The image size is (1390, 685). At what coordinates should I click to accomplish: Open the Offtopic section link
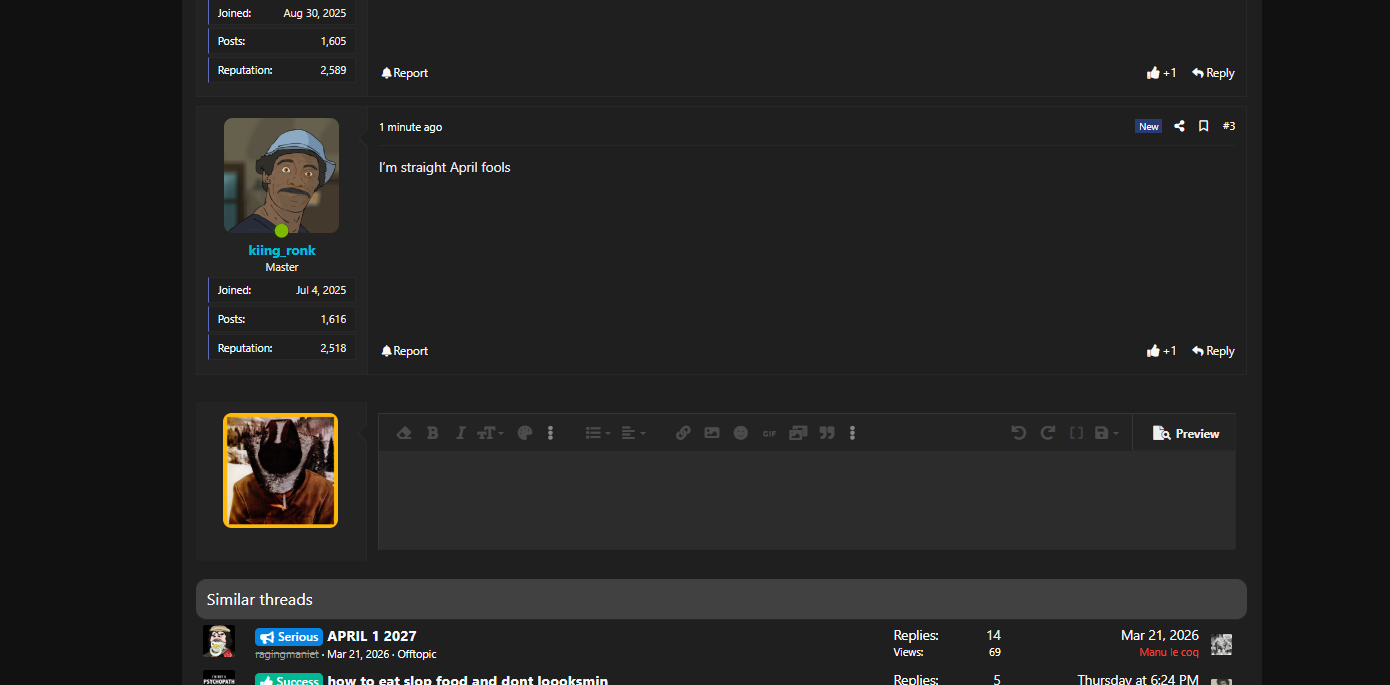[x=416, y=654]
